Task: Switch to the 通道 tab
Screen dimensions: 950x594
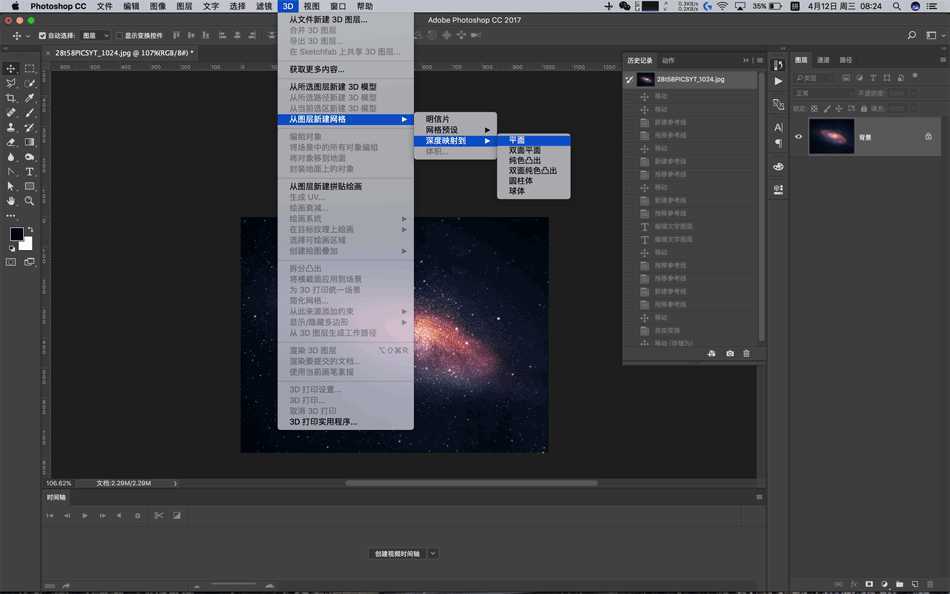Action: tap(822, 60)
